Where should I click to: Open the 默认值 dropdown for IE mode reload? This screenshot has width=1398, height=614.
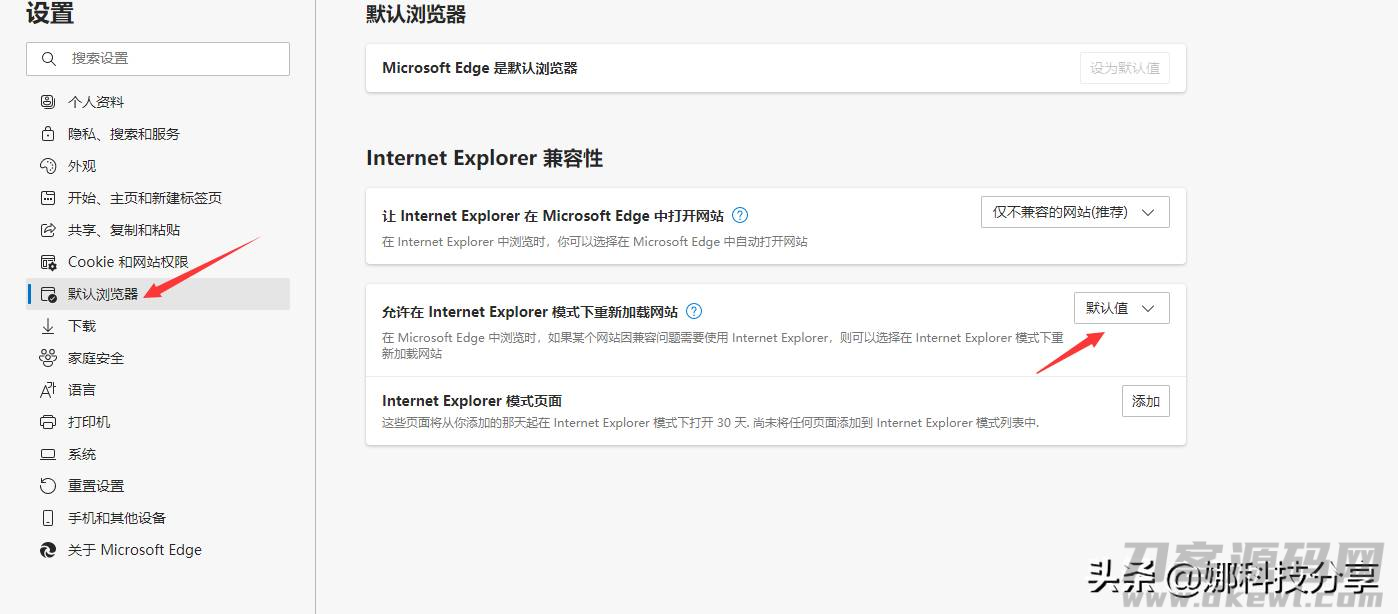1121,308
